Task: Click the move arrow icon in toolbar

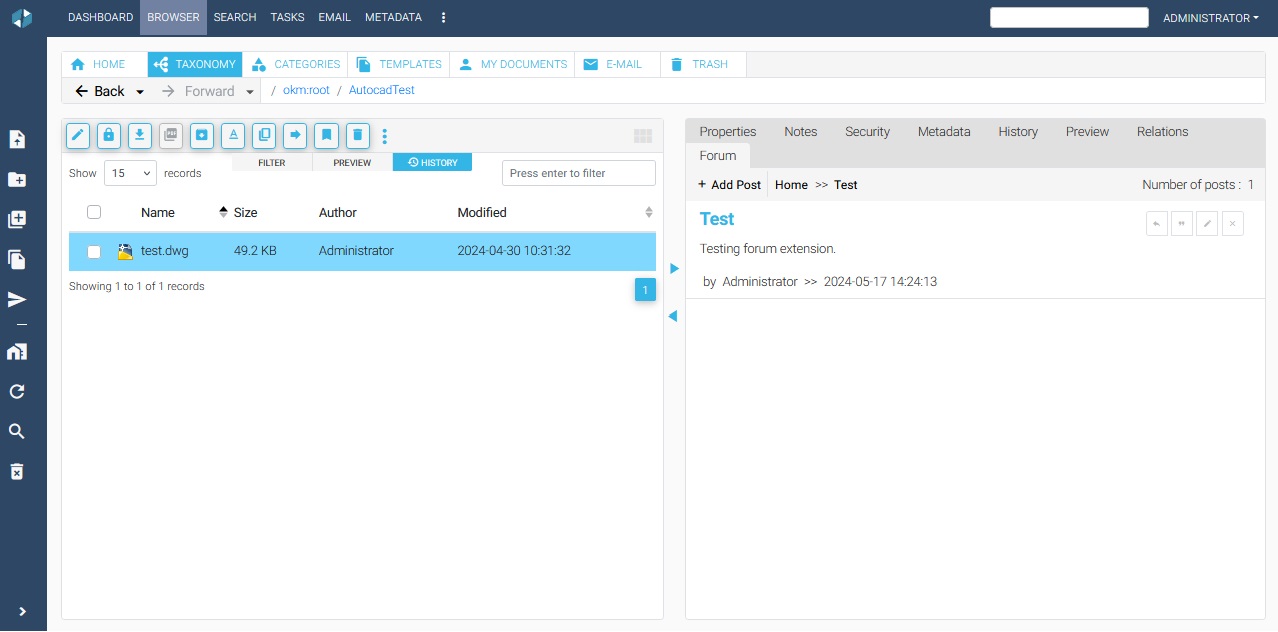Action: coord(295,135)
